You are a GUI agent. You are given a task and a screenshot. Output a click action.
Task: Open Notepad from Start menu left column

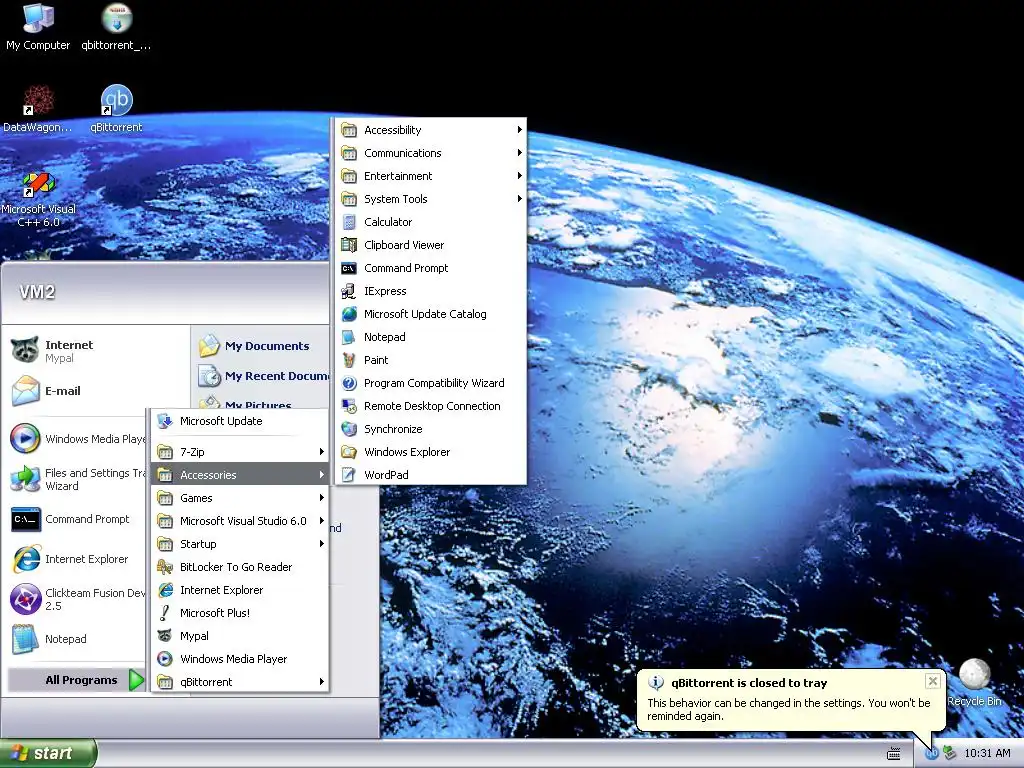pos(77,639)
